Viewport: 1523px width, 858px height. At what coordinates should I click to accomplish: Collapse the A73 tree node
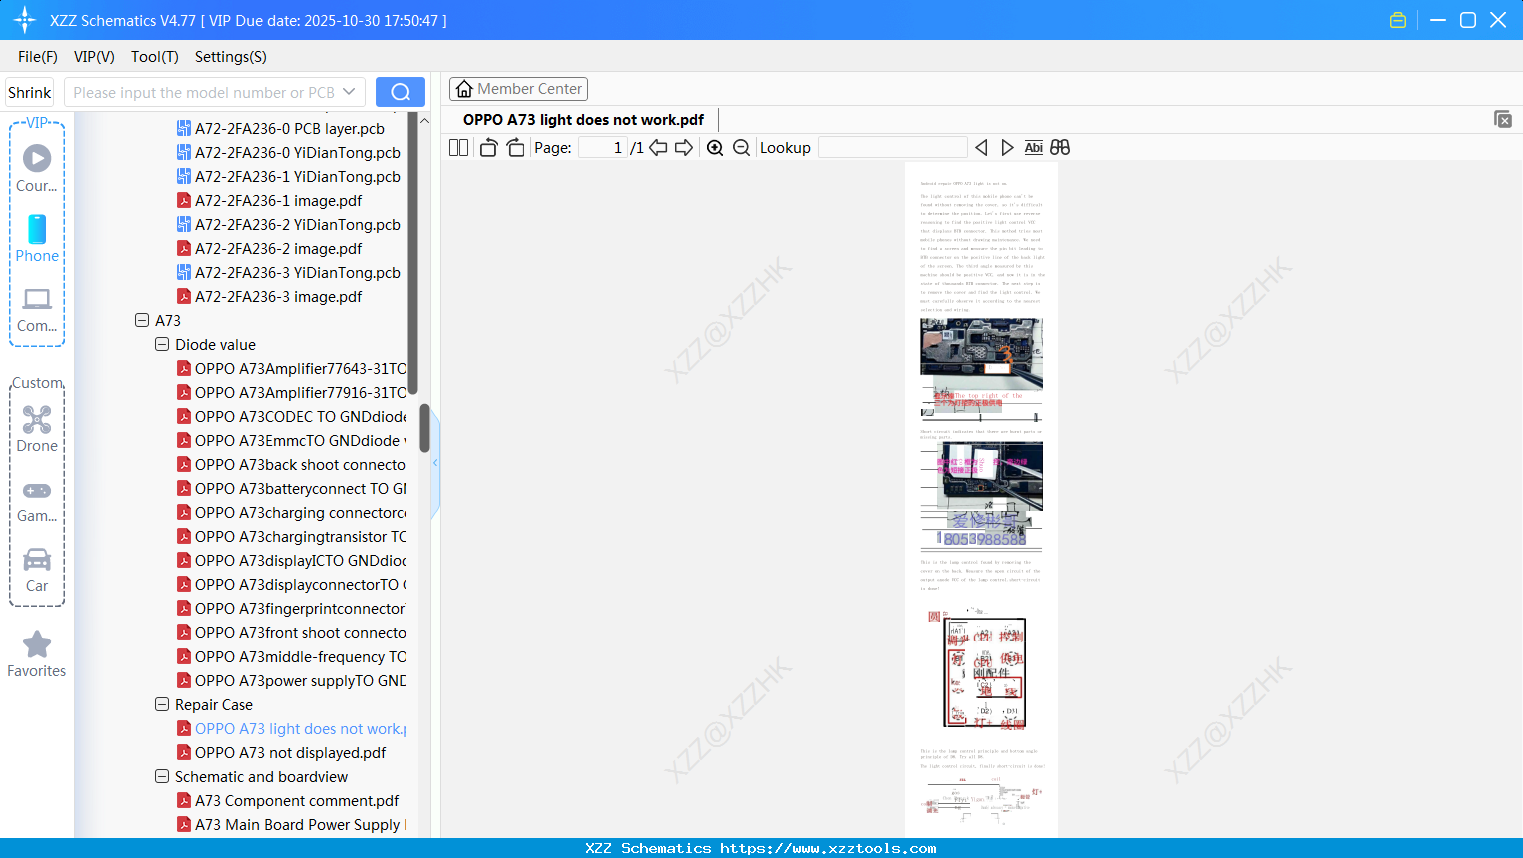[x=142, y=320]
